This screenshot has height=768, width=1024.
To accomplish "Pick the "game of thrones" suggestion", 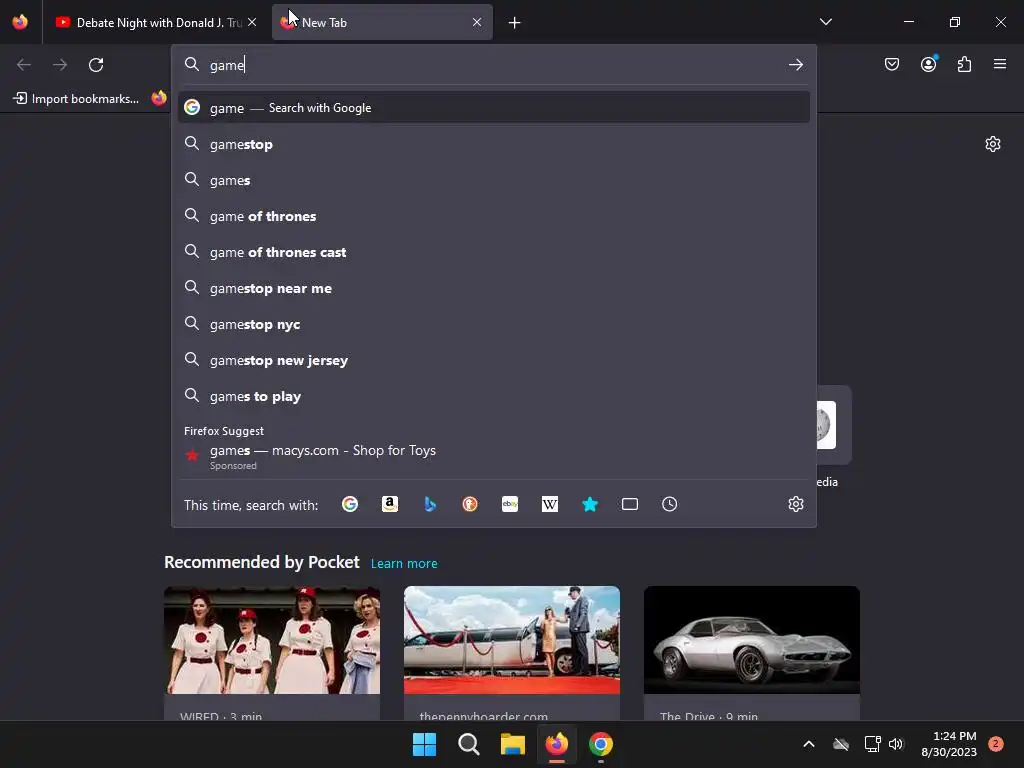I will 494,216.
